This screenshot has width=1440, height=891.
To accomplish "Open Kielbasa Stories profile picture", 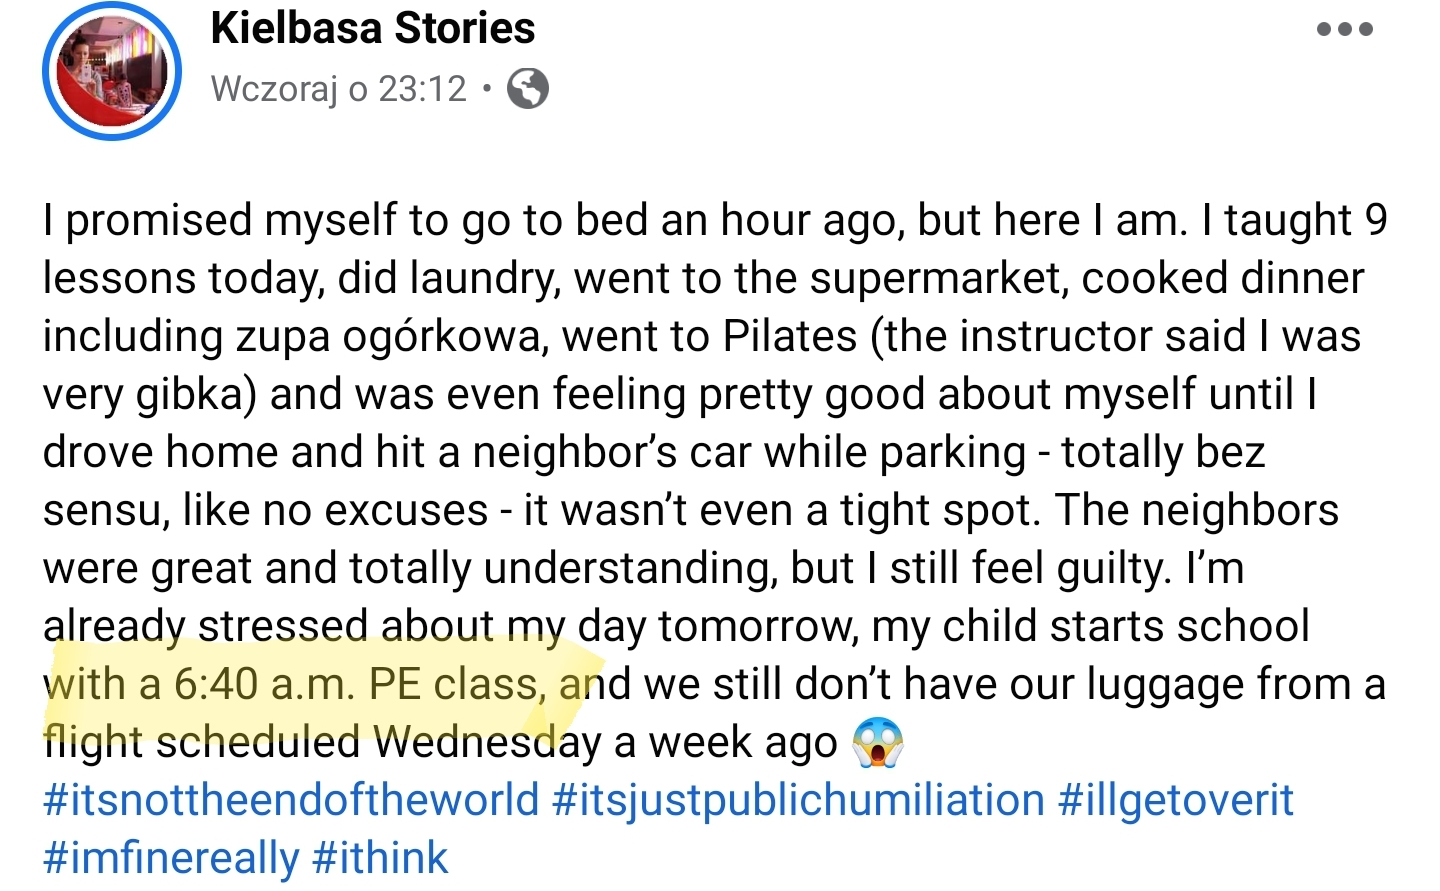I will (x=112, y=71).
